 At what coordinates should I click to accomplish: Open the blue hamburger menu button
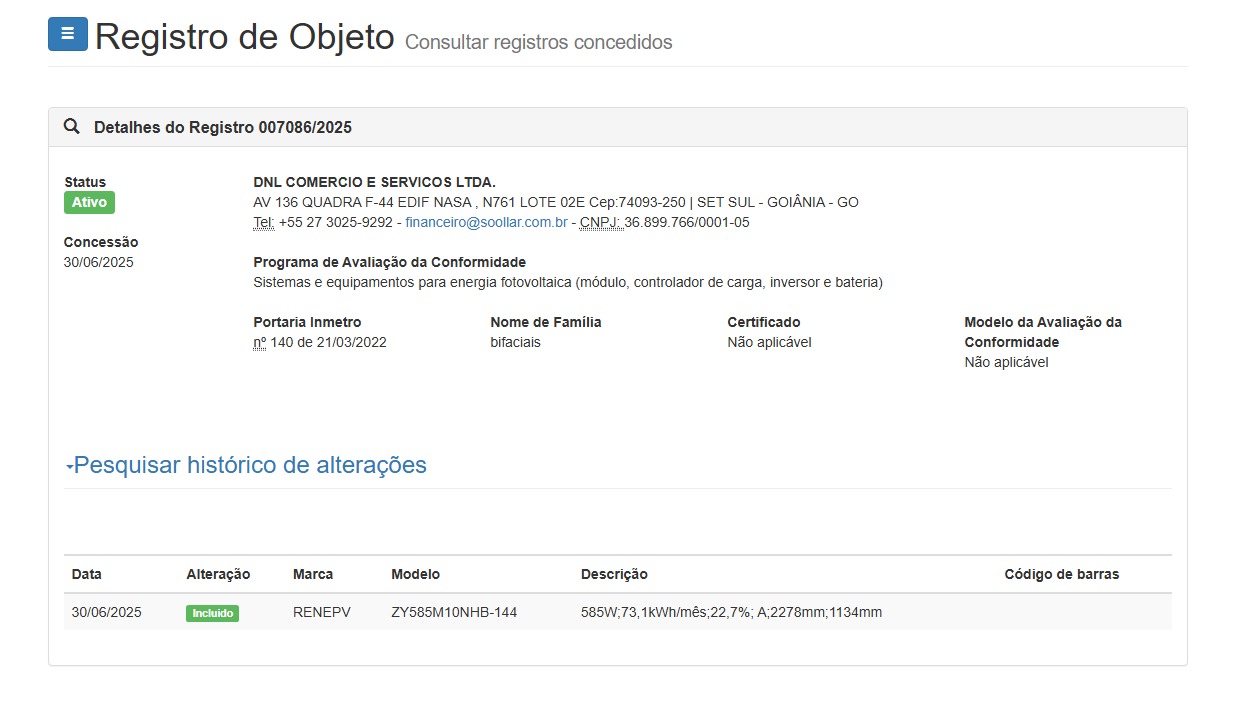(x=68, y=34)
